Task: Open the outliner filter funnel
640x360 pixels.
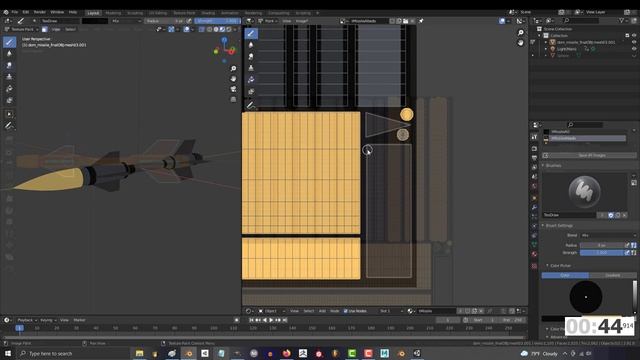Action: pyautogui.click(x=622, y=20)
